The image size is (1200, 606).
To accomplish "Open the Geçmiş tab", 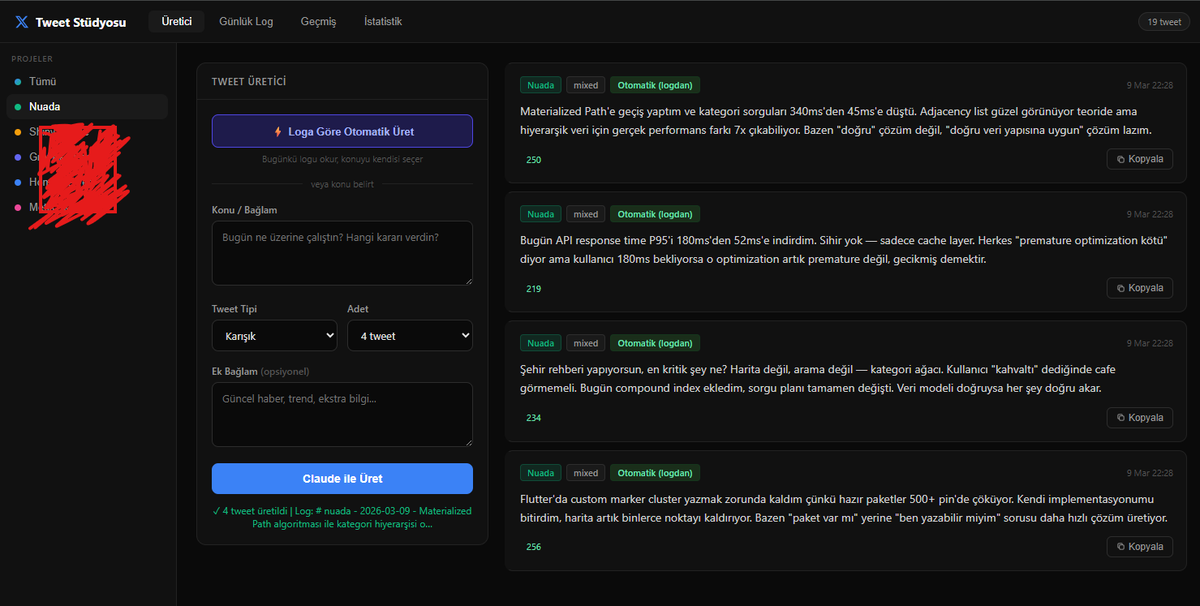I will click(318, 21).
